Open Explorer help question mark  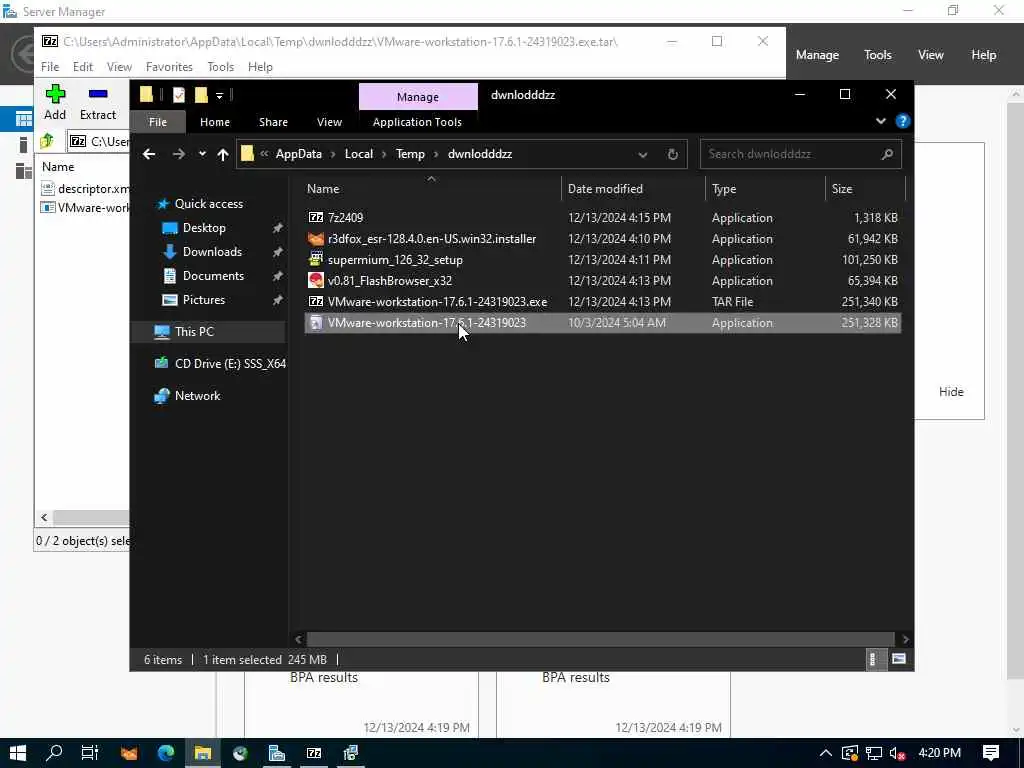tap(903, 121)
